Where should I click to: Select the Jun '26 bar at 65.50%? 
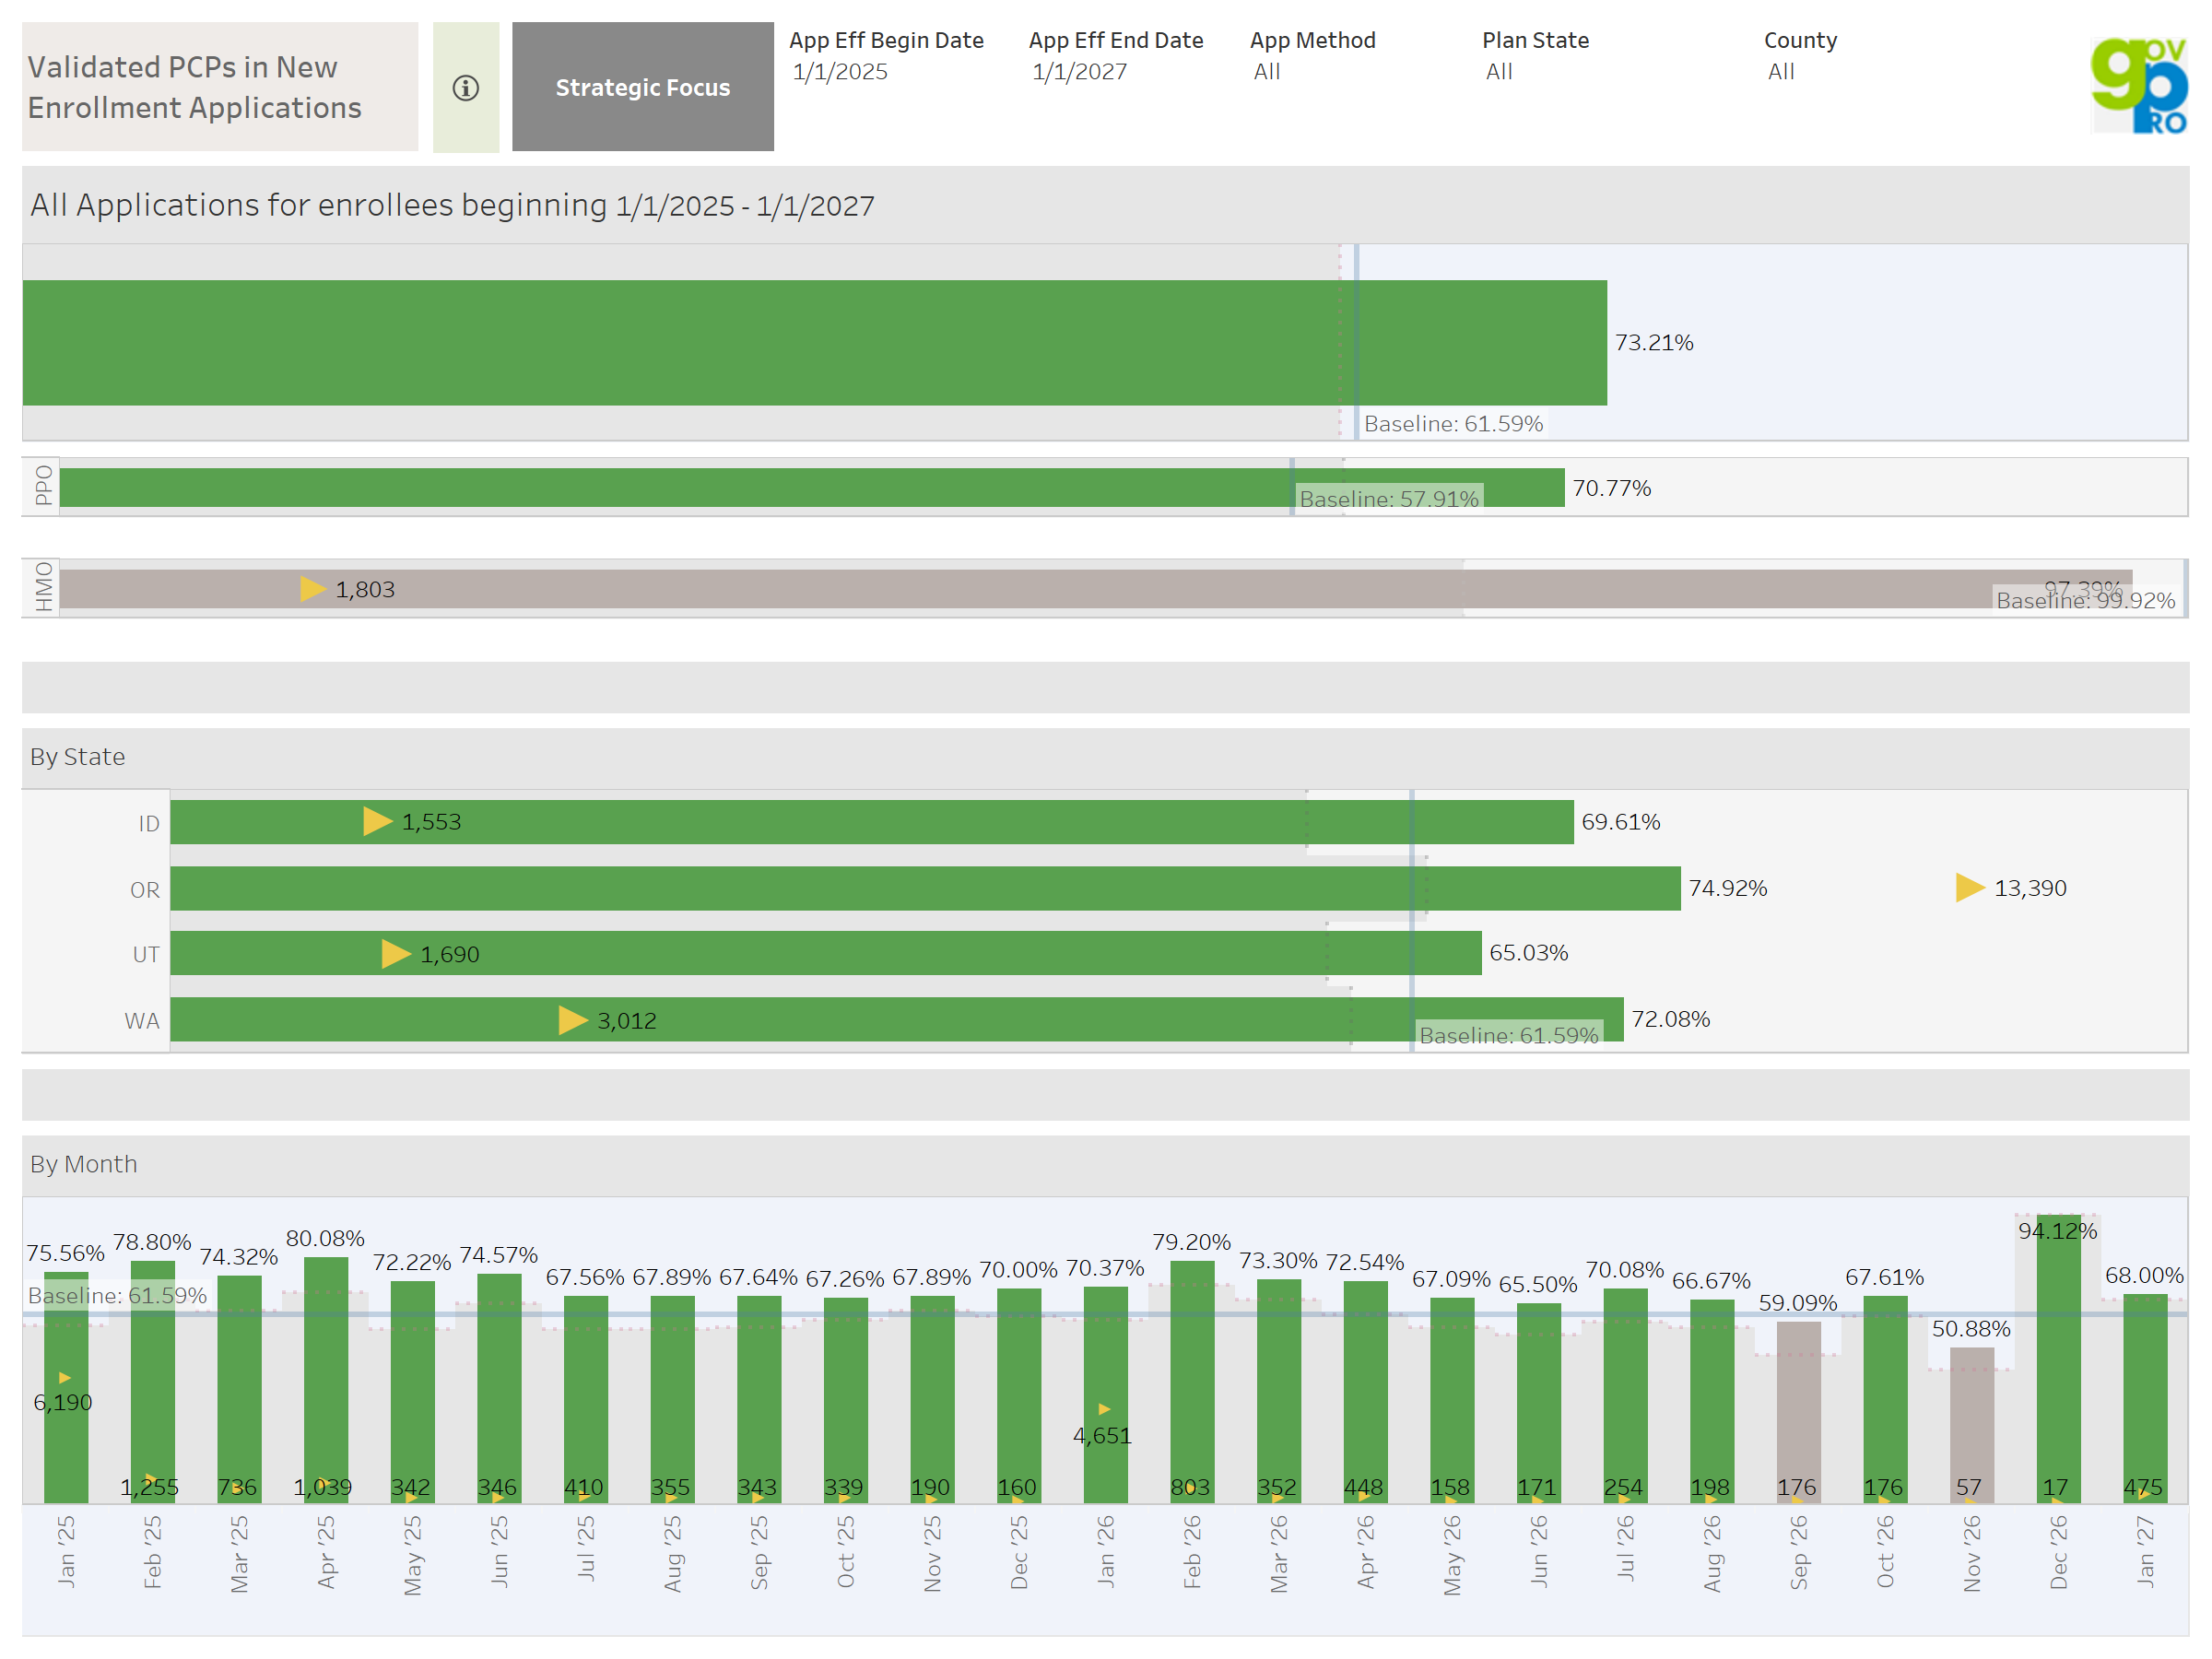tap(1538, 1403)
